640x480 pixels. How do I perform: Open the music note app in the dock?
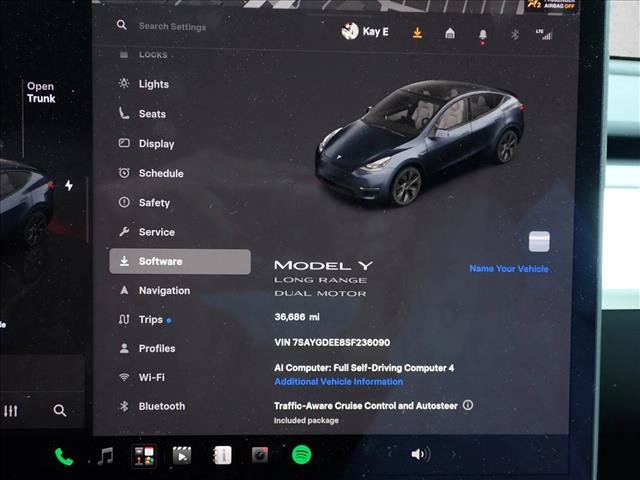click(x=106, y=456)
